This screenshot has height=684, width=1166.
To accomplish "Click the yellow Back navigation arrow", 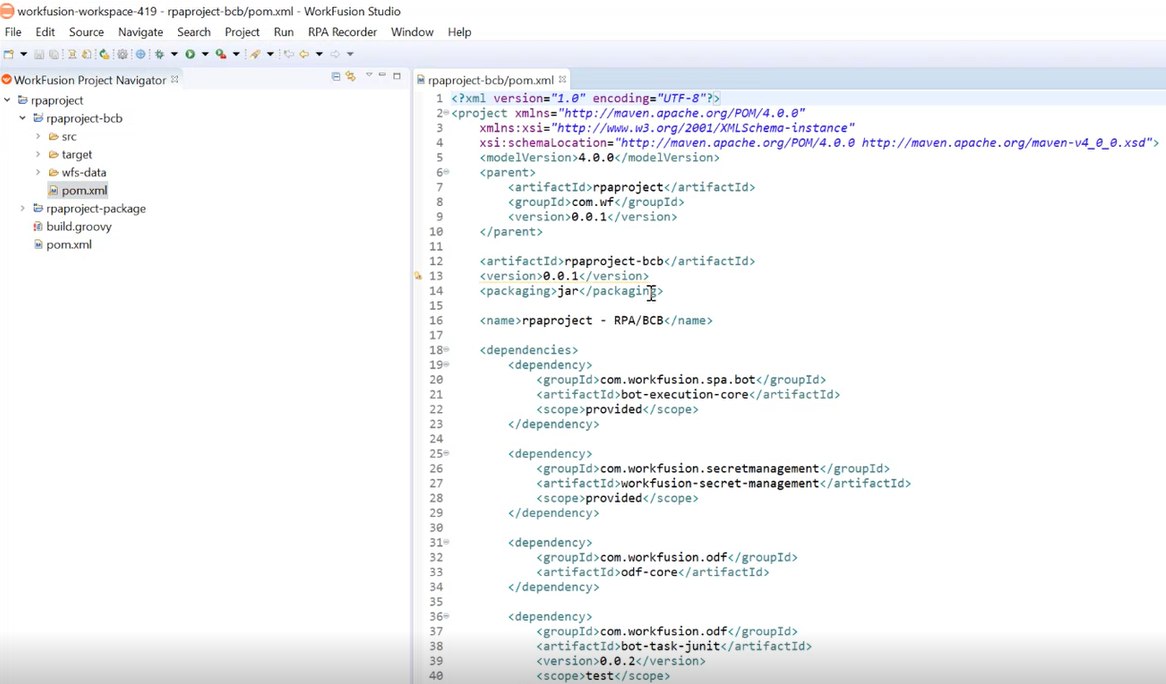I will 304,54.
